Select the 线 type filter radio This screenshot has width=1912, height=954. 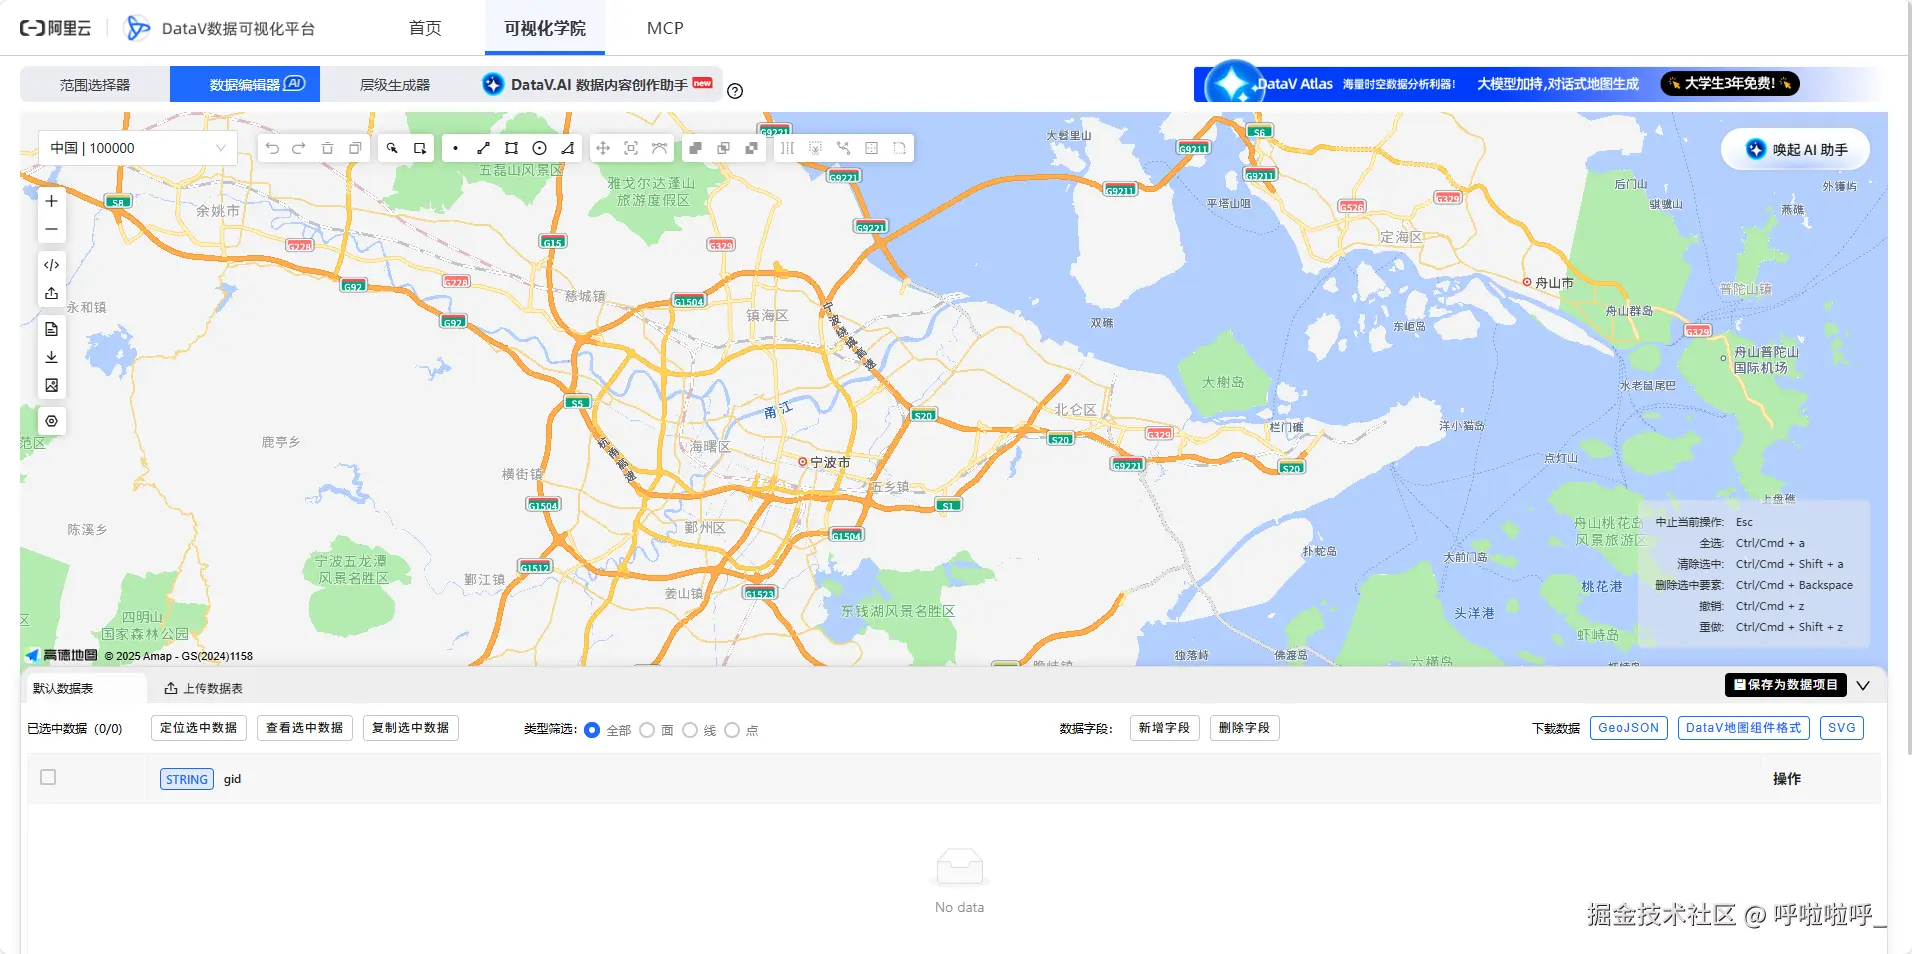(x=690, y=730)
